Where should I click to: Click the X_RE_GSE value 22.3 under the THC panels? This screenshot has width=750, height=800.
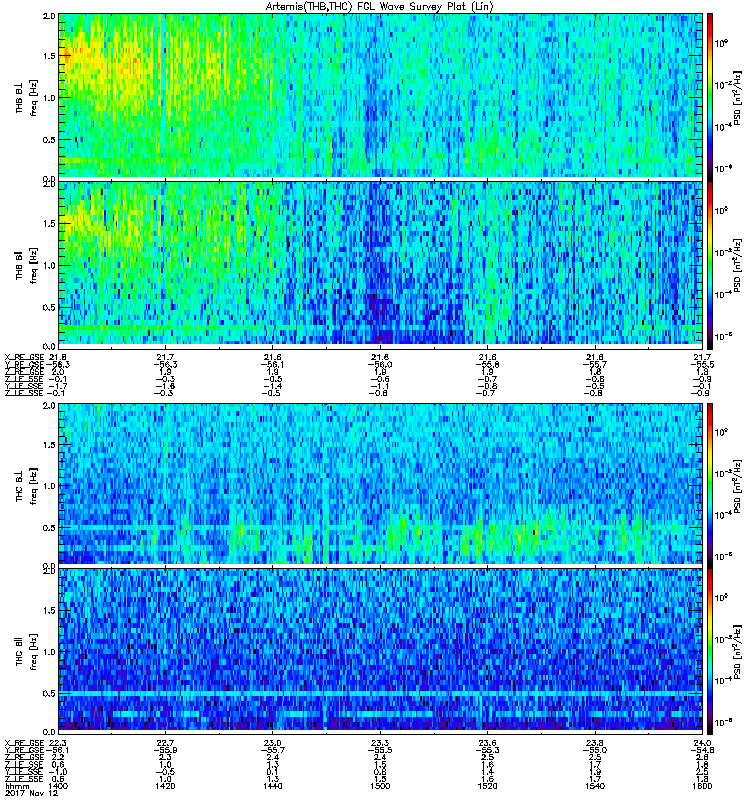pyautogui.click(x=57, y=742)
